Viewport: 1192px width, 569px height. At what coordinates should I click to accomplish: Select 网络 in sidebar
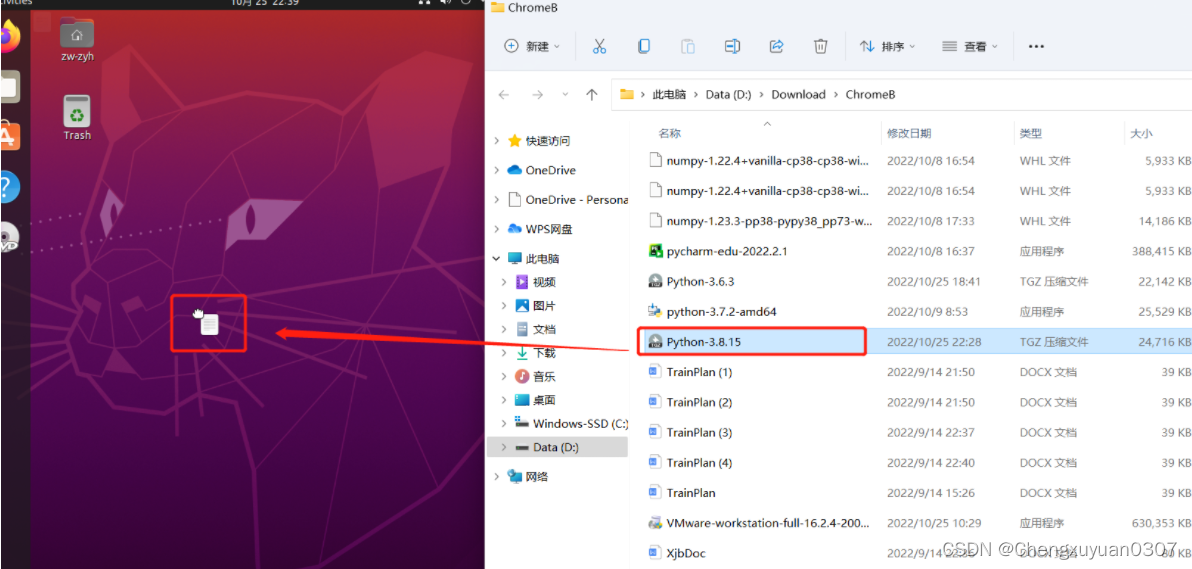(528, 476)
